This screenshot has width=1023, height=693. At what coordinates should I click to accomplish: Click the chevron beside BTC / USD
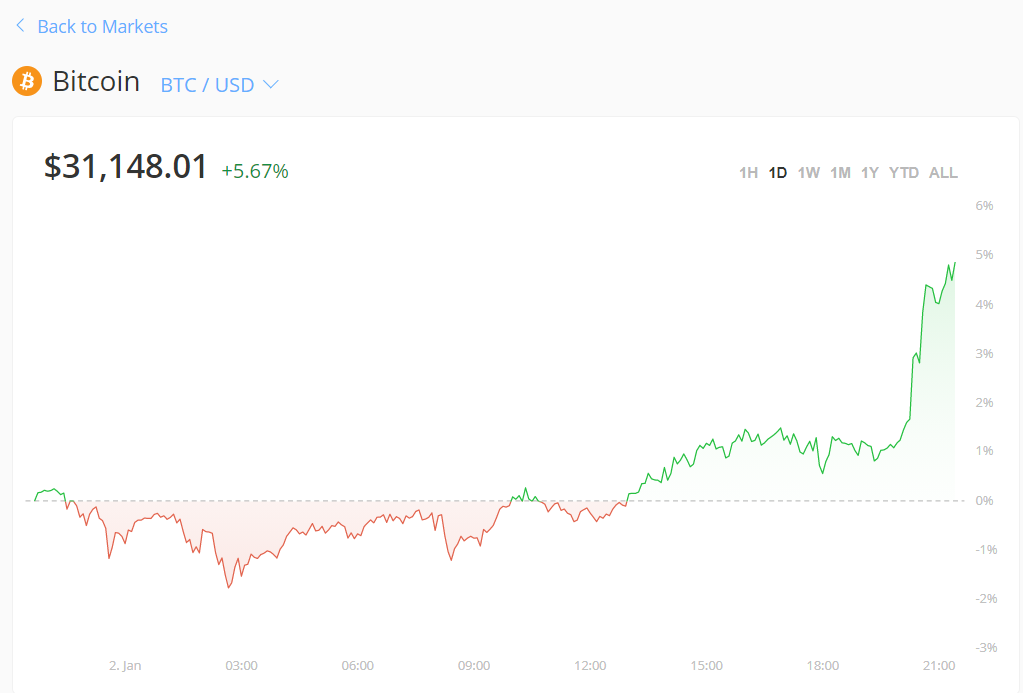270,85
